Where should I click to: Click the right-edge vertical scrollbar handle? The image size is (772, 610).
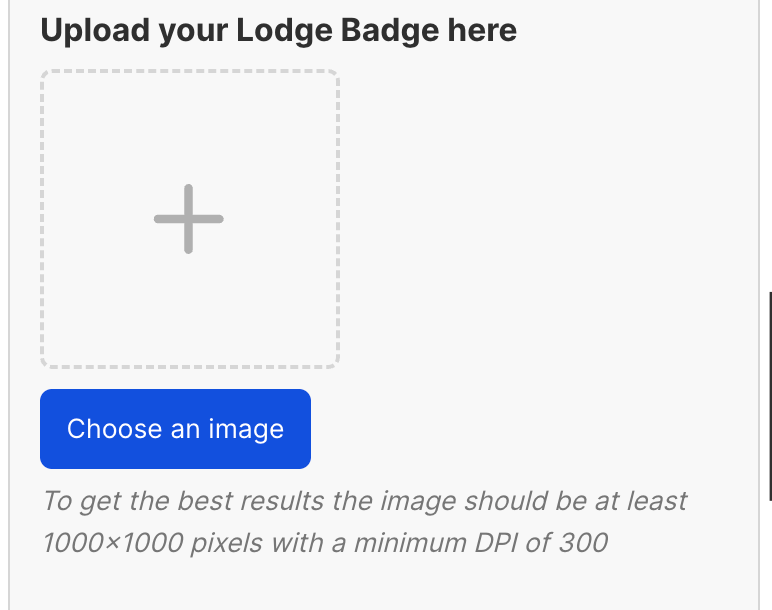tap(770, 396)
